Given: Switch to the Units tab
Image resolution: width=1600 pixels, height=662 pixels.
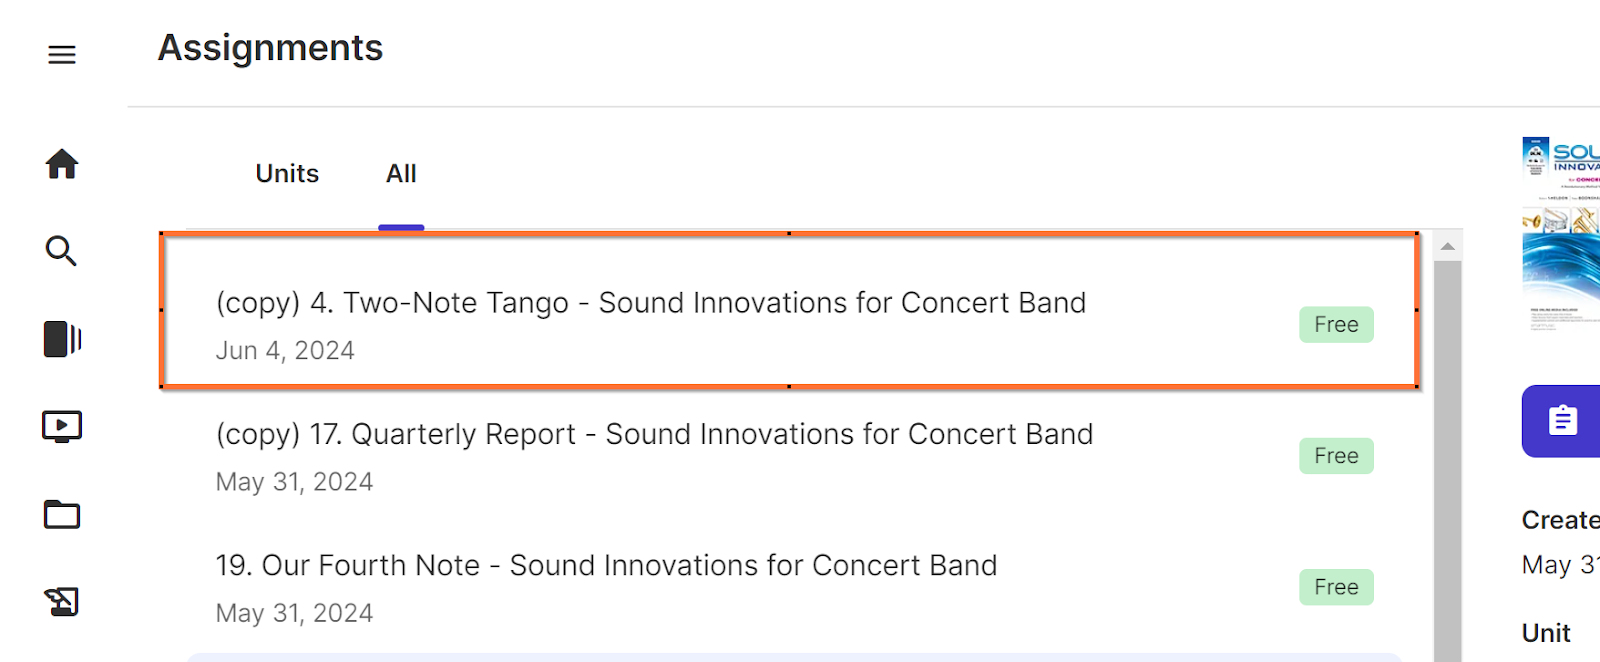Looking at the screenshot, I should coord(287,174).
